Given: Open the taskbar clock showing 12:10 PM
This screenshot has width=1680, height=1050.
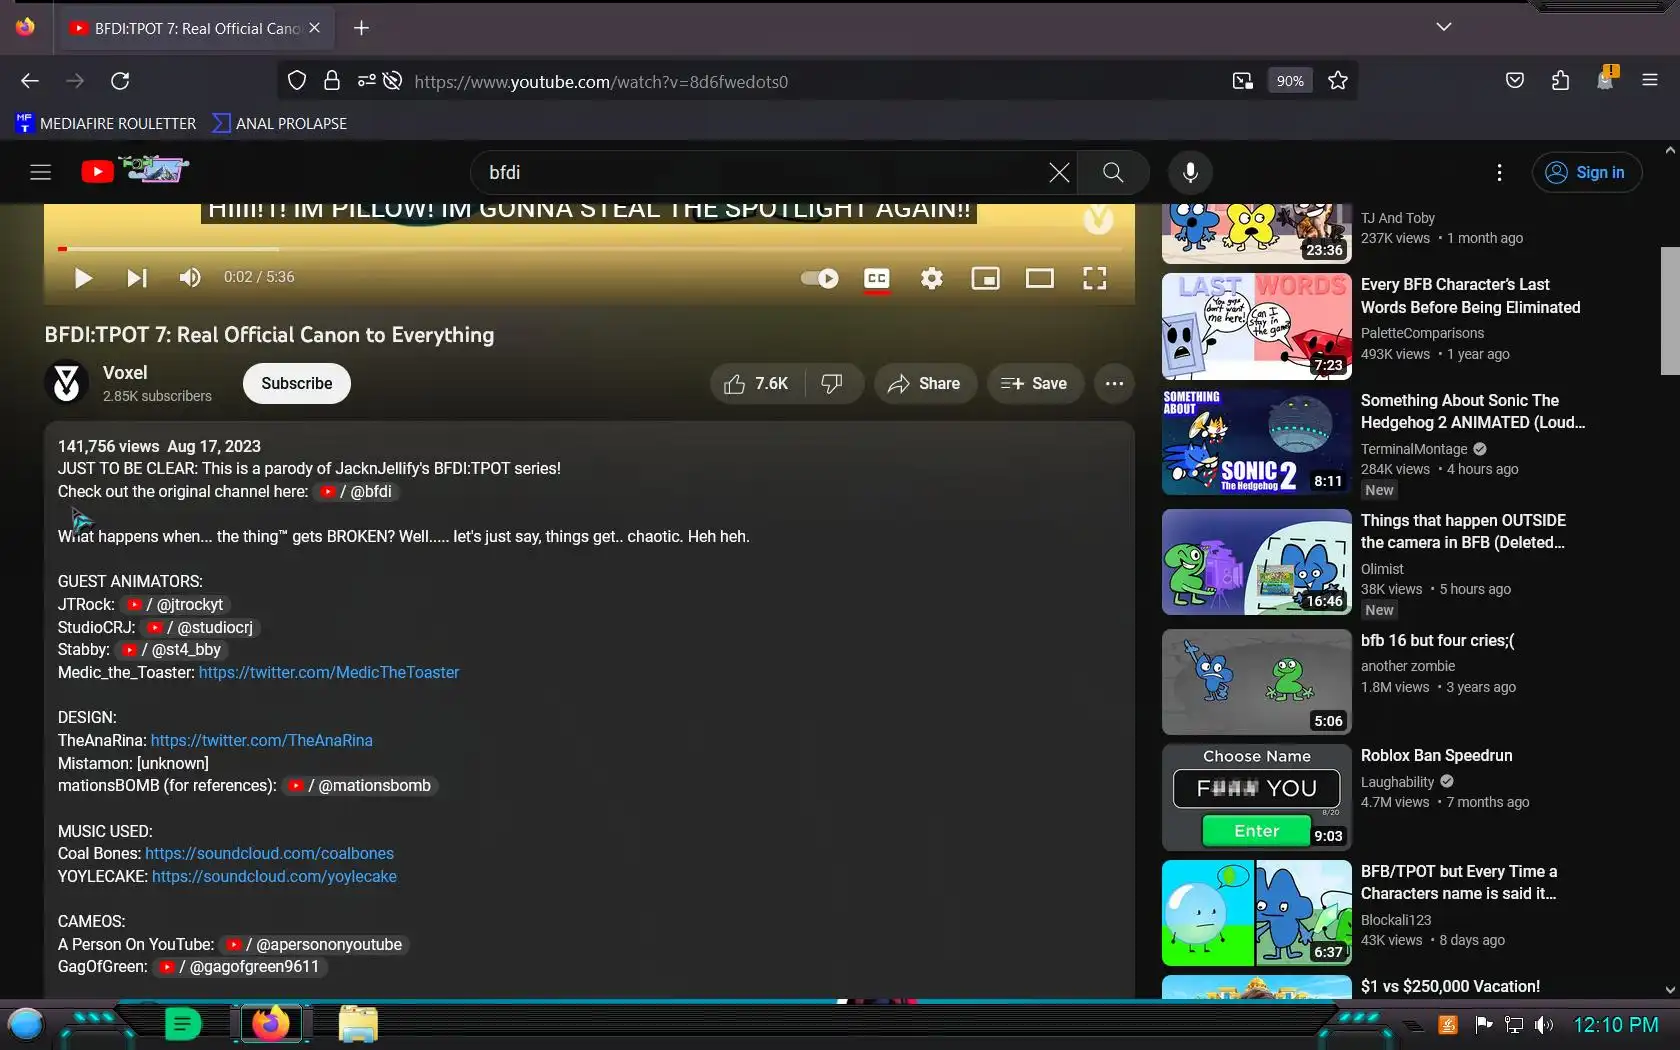Looking at the screenshot, I should 1616,1025.
